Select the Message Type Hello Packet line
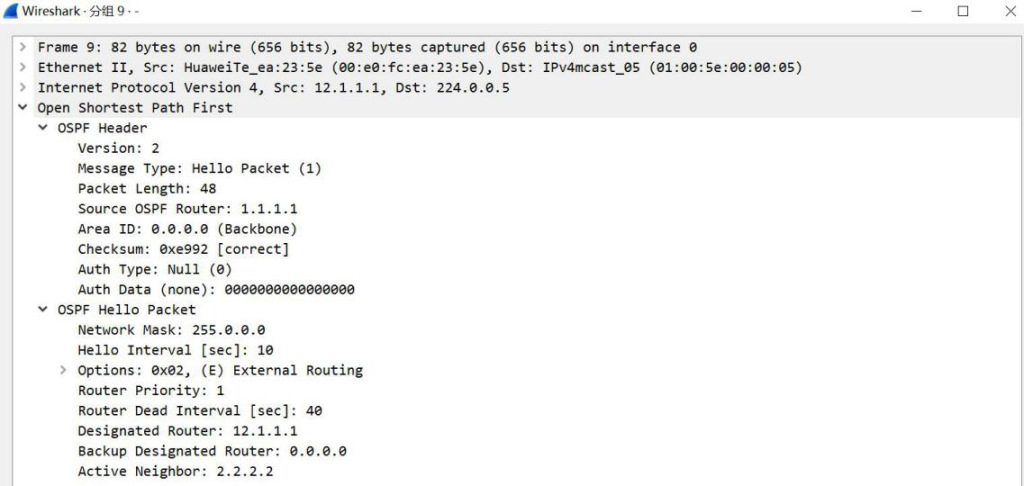Image resolution: width=1024 pixels, height=486 pixels. 199,169
